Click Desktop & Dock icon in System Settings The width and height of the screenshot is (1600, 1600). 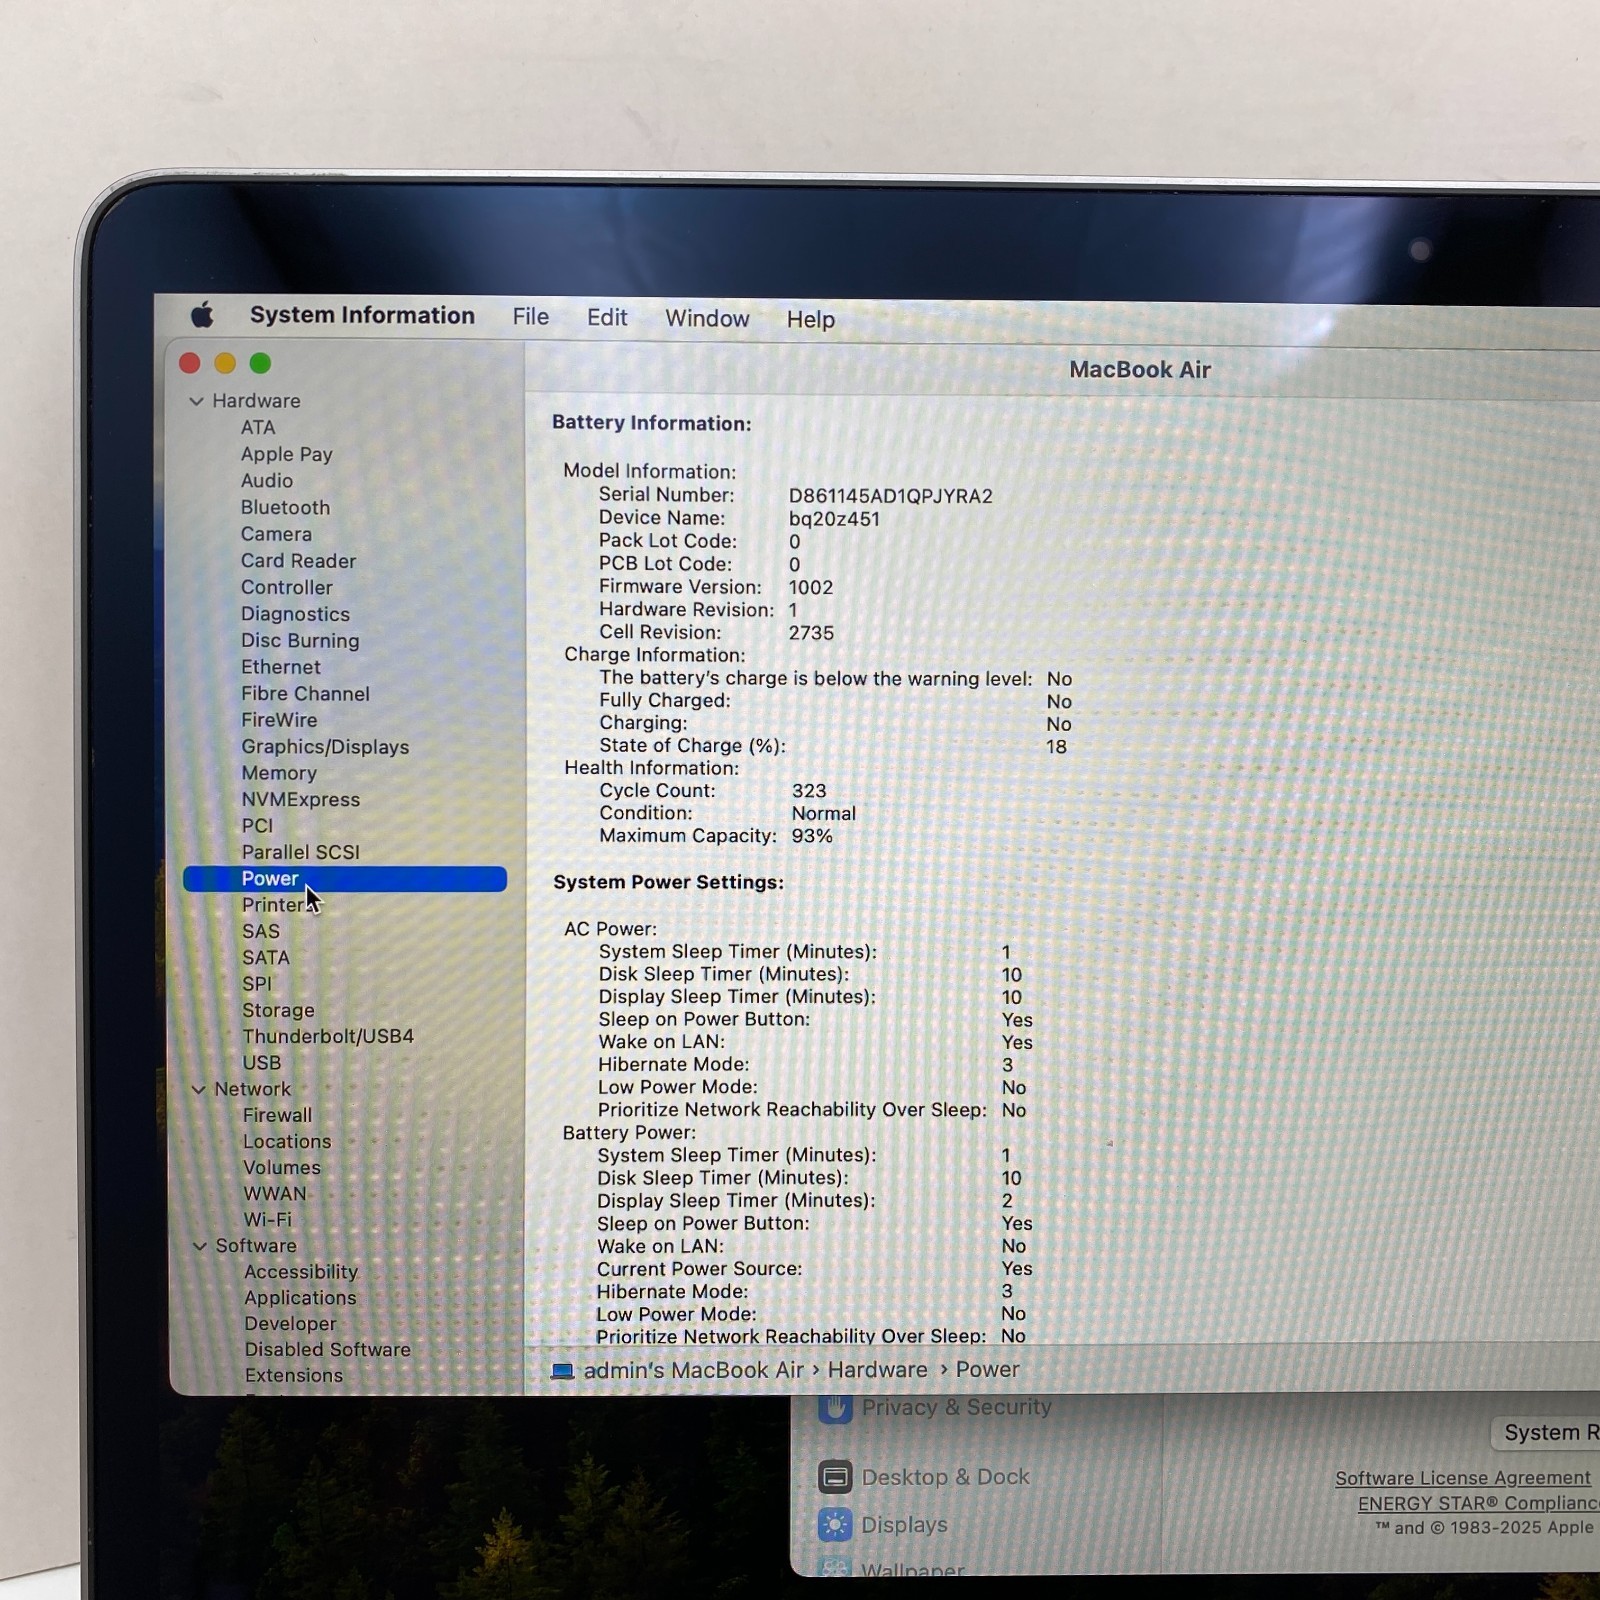pos(835,1477)
